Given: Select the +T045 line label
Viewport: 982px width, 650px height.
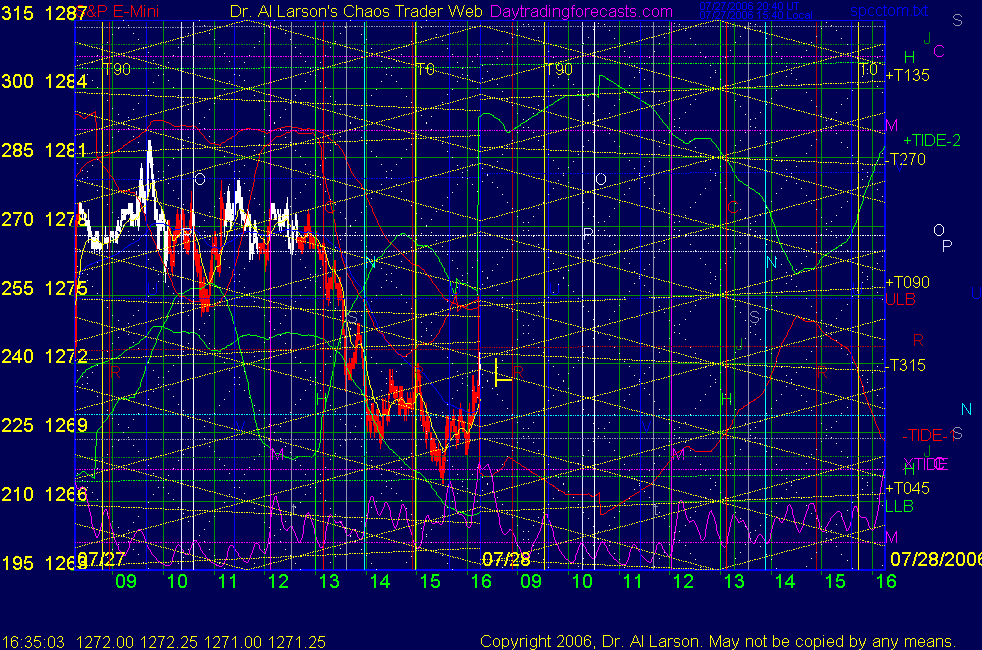Looking at the screenshot, I should (907, 488).
